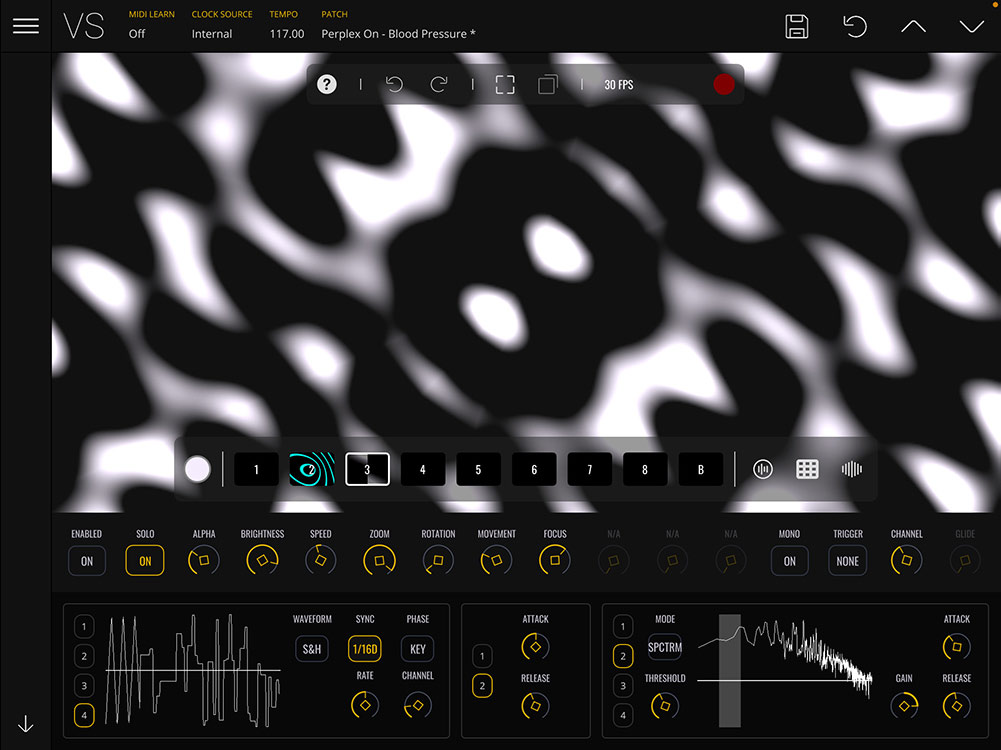Click the KEY phase button

pos(418,648)
